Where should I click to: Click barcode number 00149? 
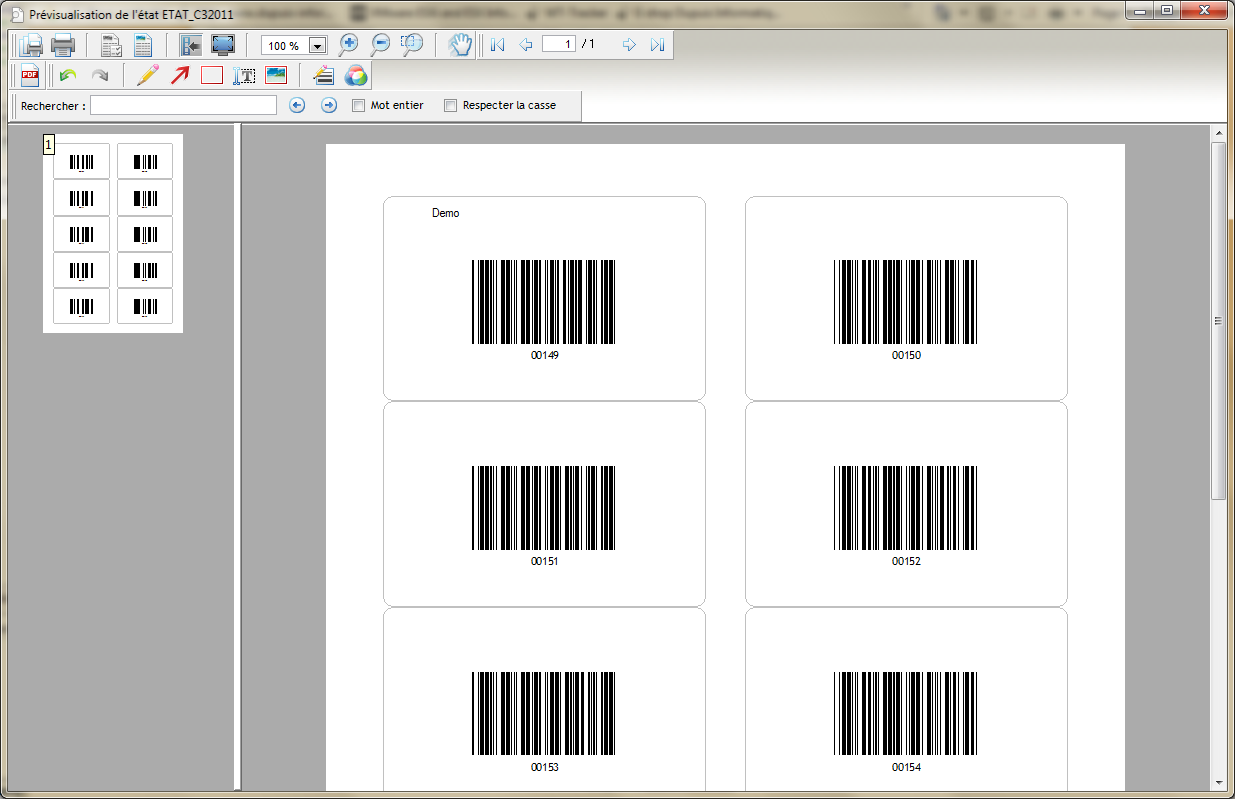pos(545,356)
